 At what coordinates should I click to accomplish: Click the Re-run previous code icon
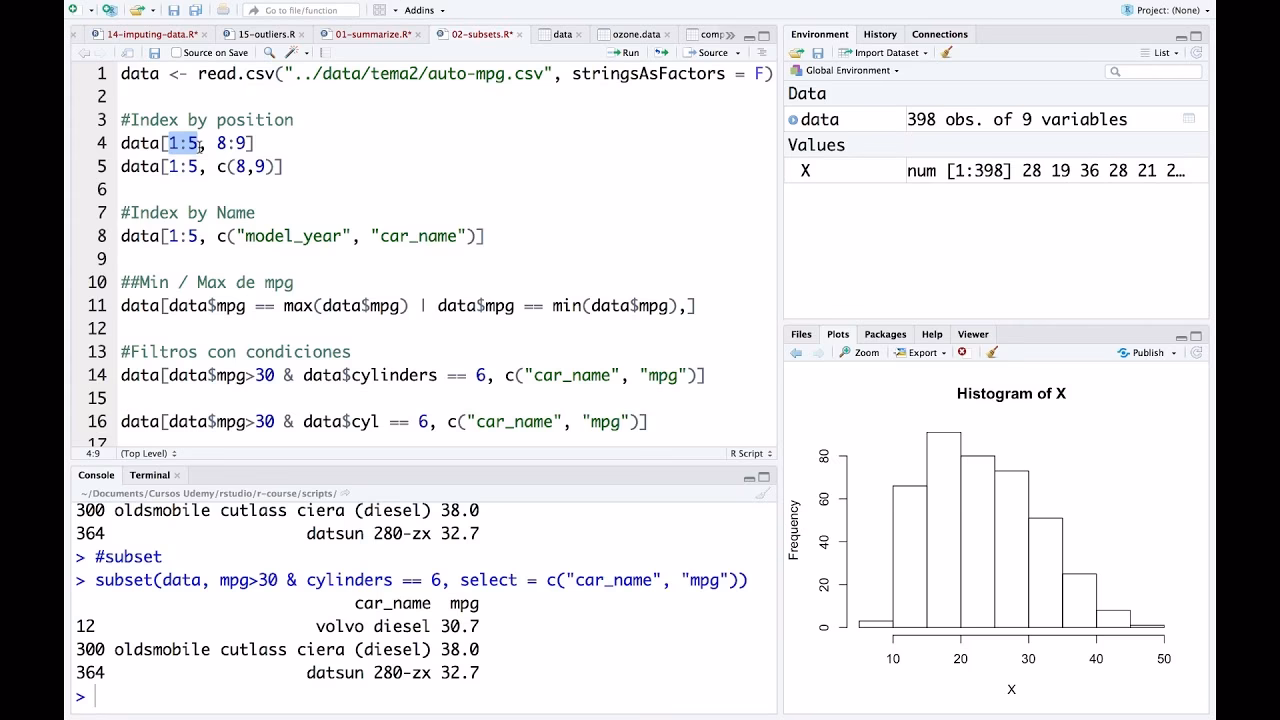tap(661, 53)
